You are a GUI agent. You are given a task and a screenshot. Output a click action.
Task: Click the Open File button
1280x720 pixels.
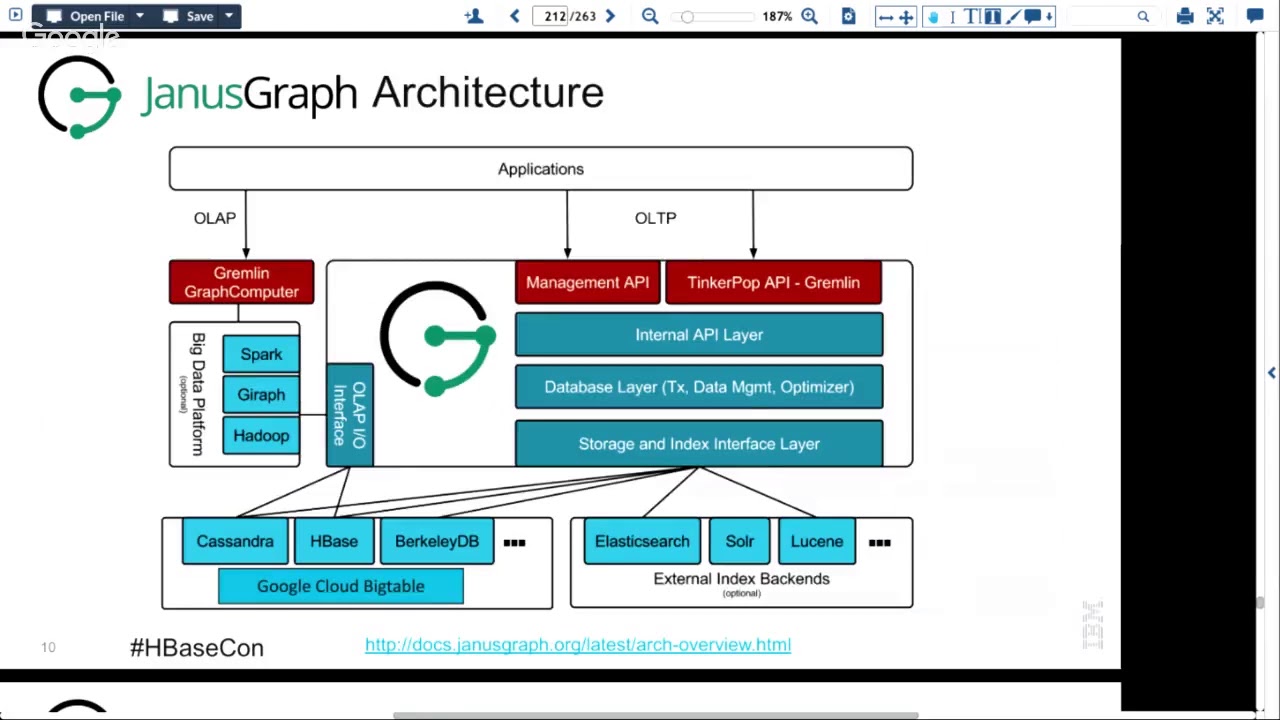click(86, 16)
